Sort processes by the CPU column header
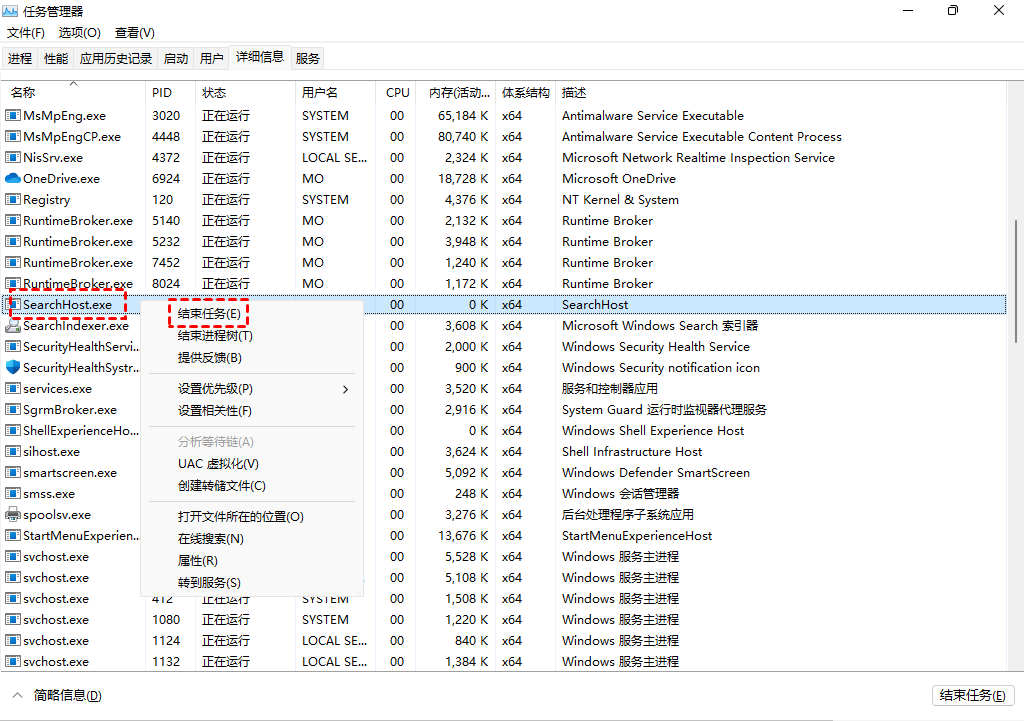 click(x=397, y=92)
